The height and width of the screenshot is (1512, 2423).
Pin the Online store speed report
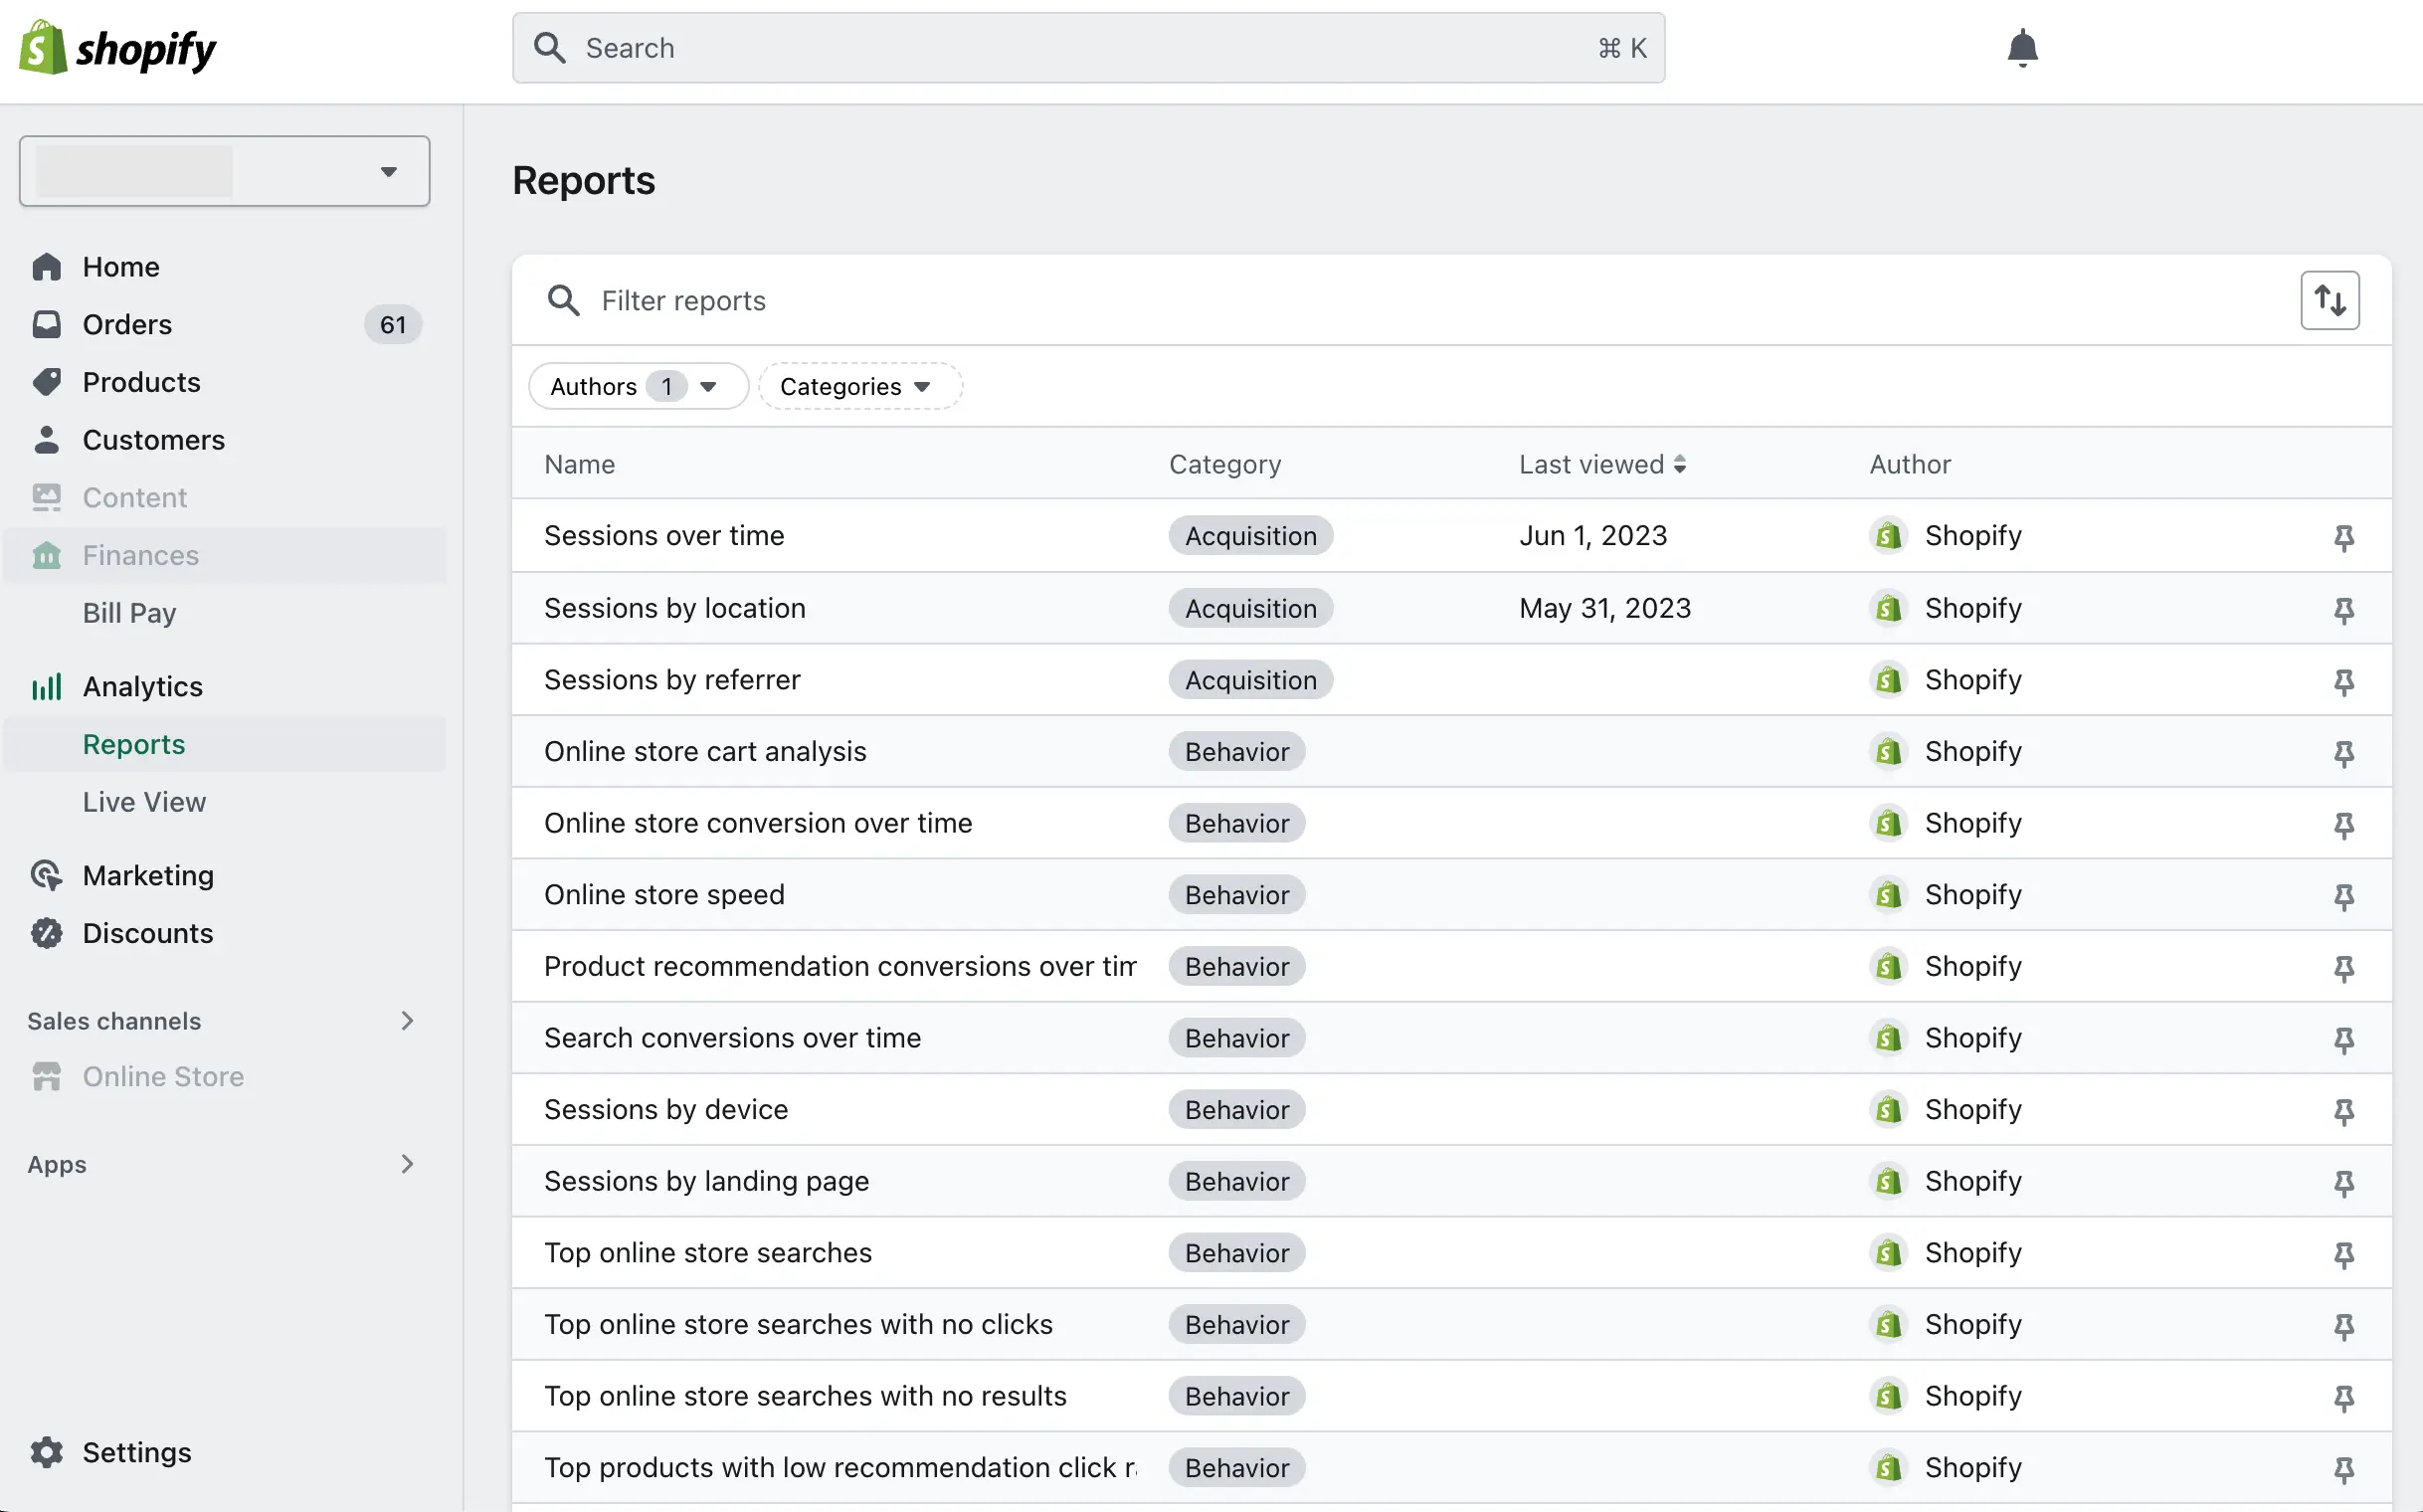tap(2344, 897)
